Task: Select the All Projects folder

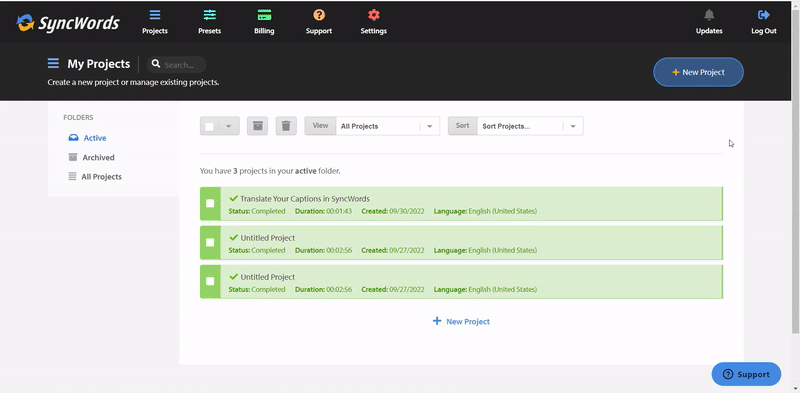Action: click(x=102, y=177)
